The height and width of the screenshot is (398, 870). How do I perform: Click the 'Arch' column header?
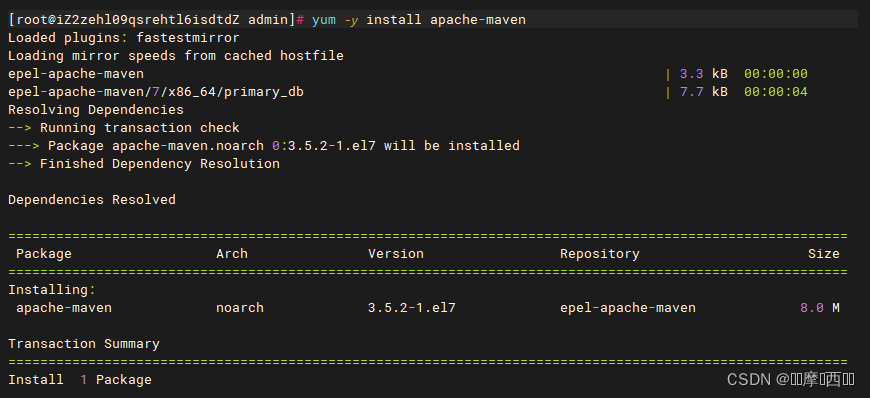[232, 254]
